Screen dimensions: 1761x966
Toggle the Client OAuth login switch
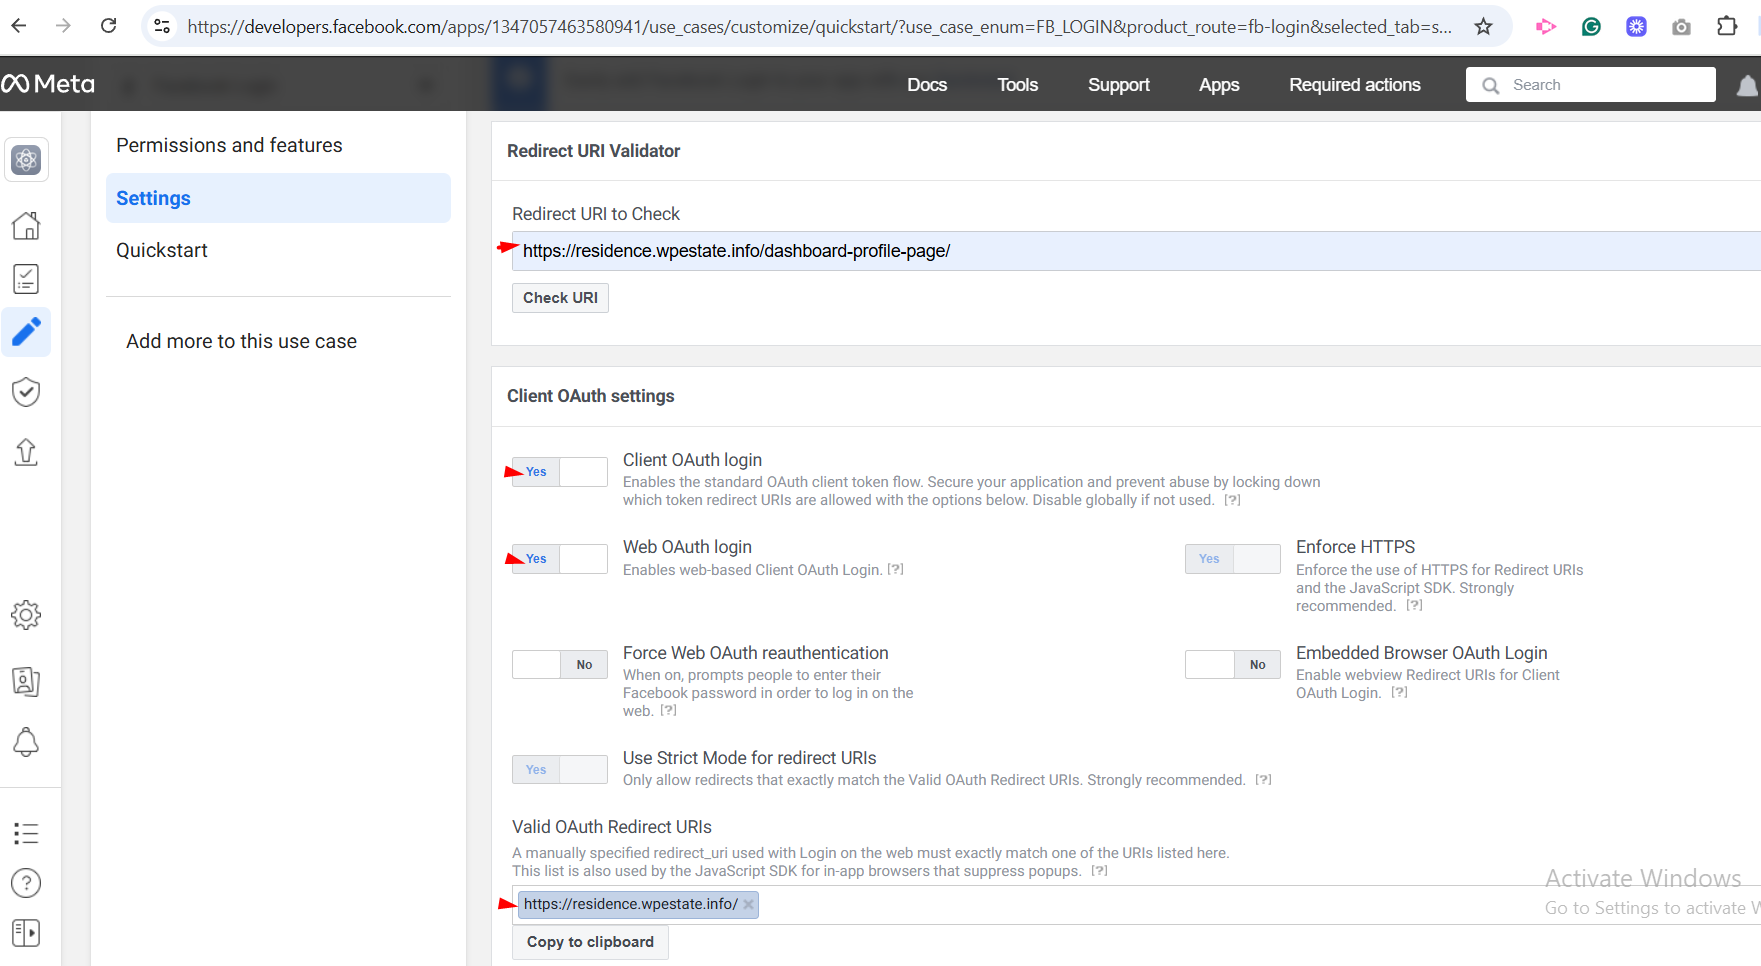pos(559,472)
